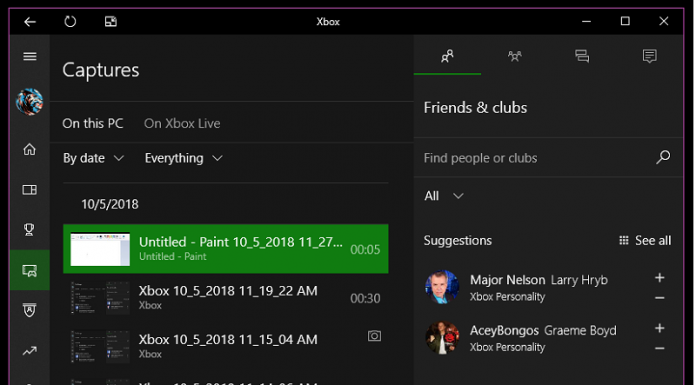
Task: Remove AceyBongos suggestion with minus icon
Action: pyautogui.click(x=660, y=348)
